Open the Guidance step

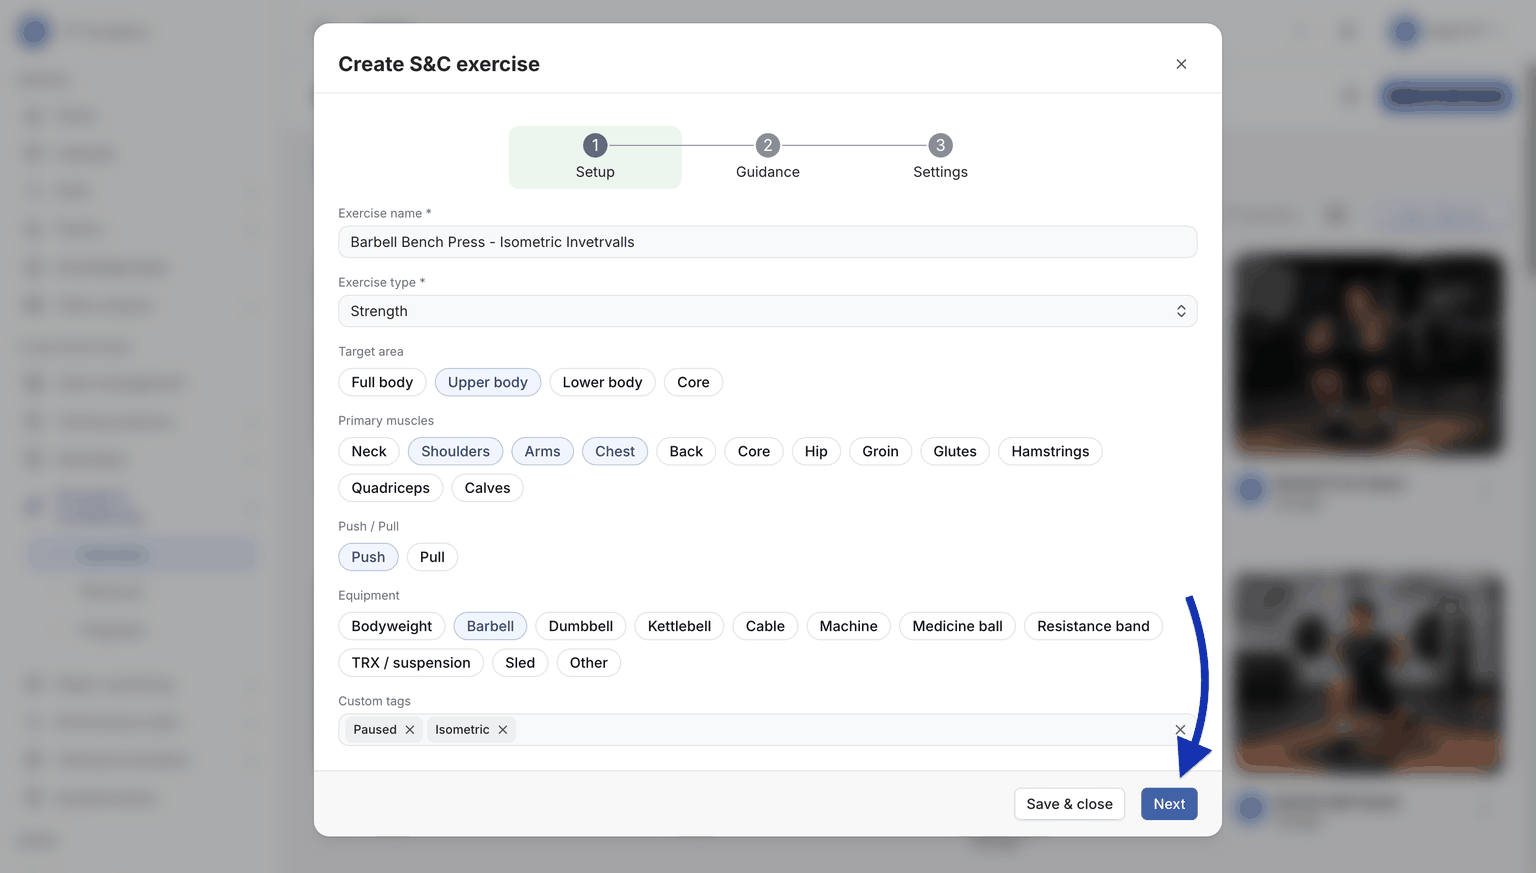[x=768, y=157]
